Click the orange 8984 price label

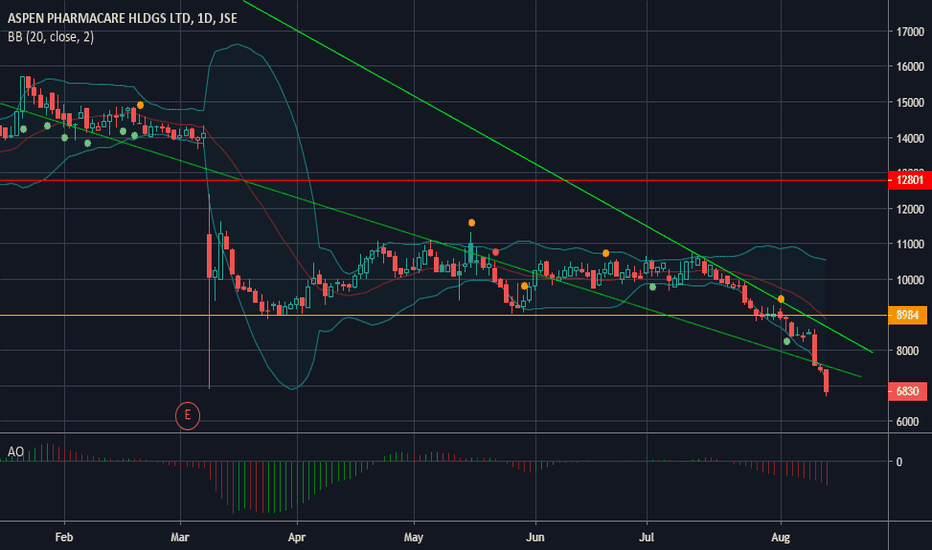point(907,315)
